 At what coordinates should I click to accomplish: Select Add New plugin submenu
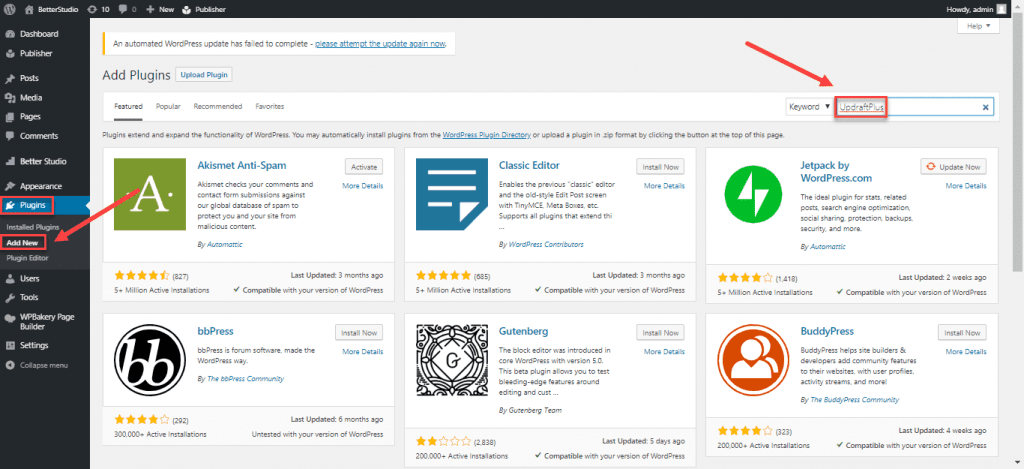[x=22, y=242]
